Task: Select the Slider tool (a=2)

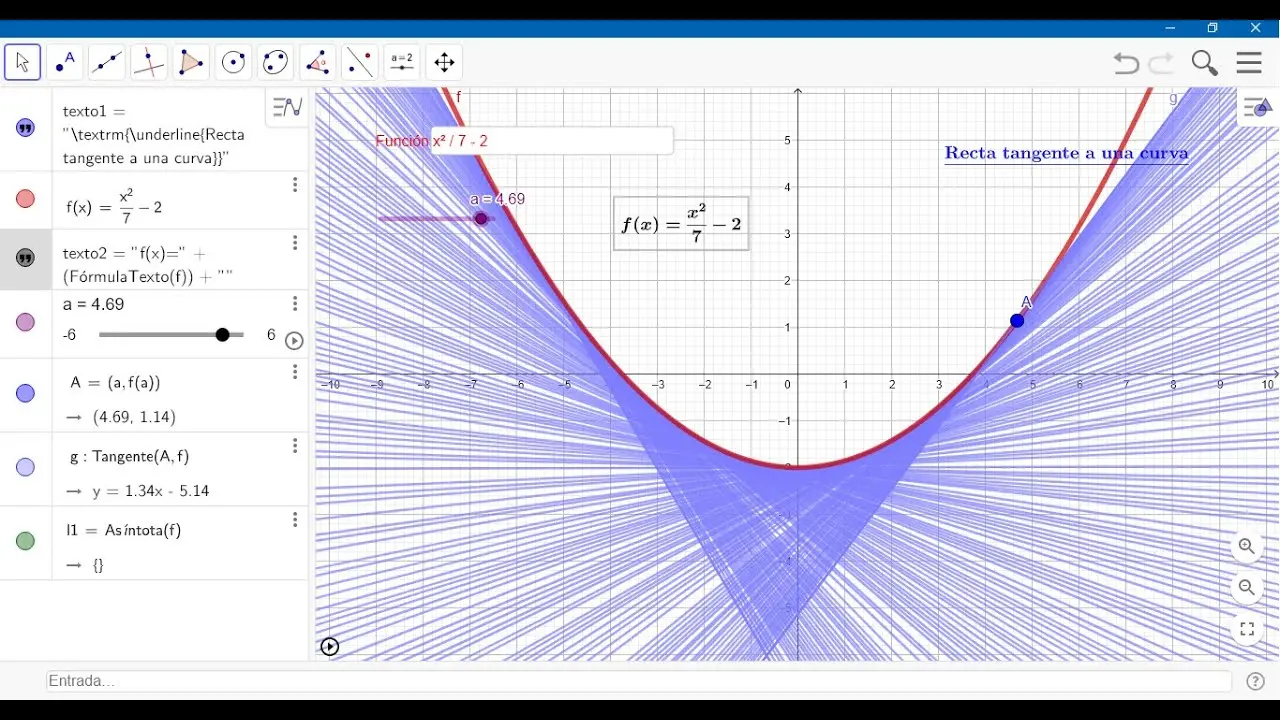Action: click(x=401, y=62)
